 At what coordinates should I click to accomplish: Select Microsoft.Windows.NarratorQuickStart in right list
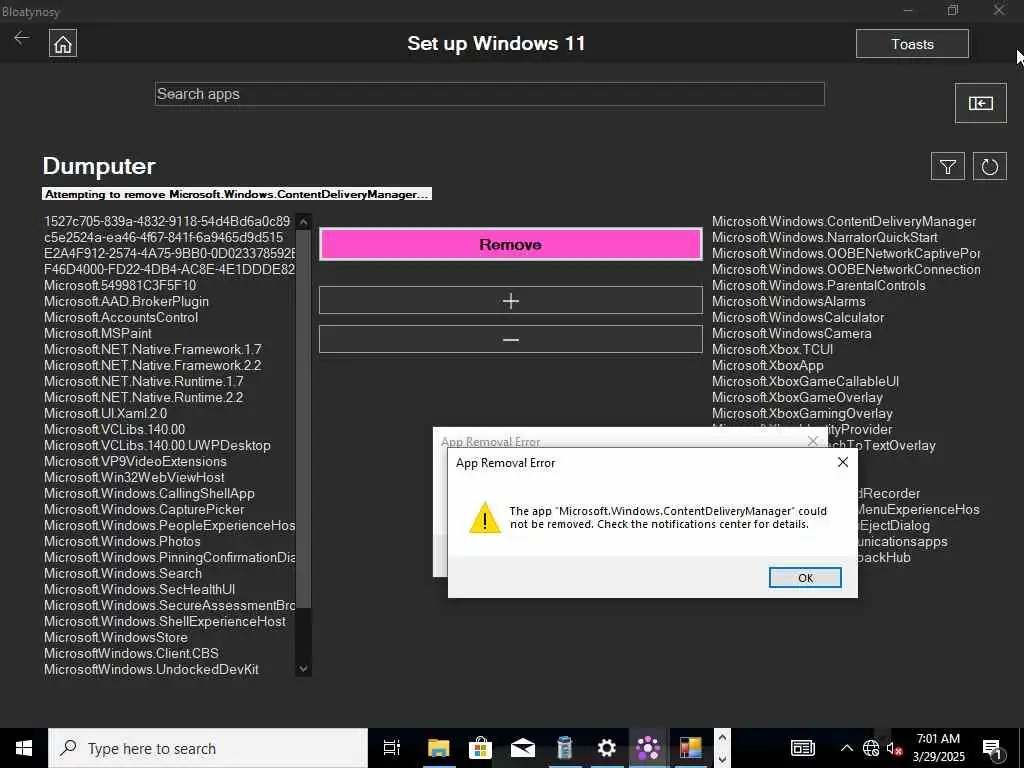[825, 237]
